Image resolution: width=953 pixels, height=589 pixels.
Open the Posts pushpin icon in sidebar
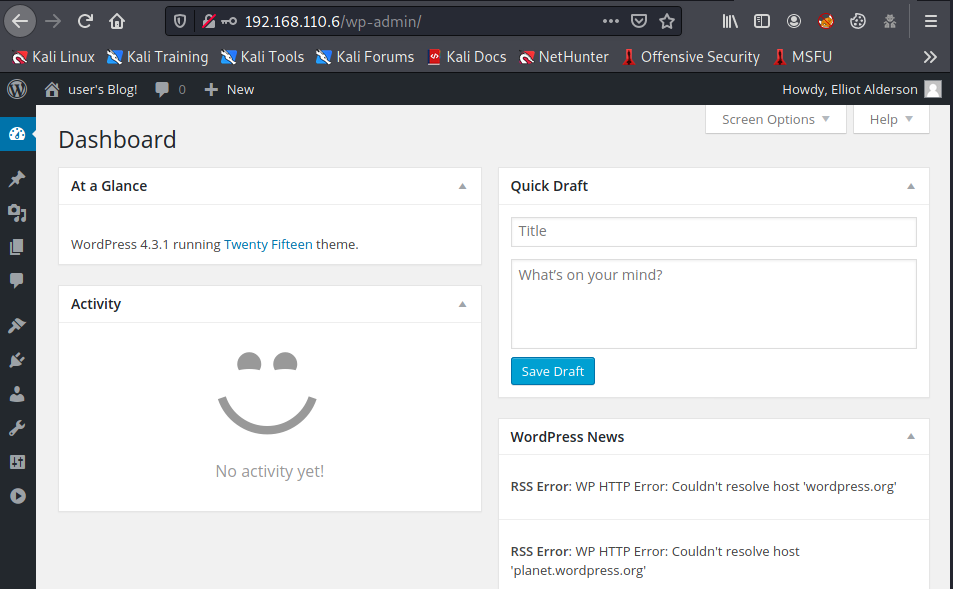click(x=17, y=179)
